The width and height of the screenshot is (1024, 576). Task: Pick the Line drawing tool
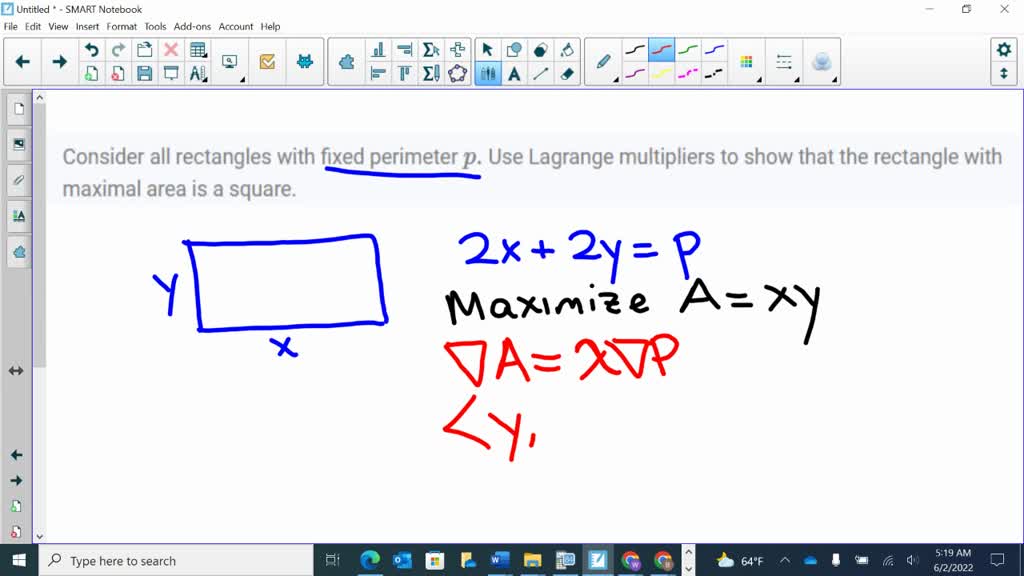pos(541,73)
